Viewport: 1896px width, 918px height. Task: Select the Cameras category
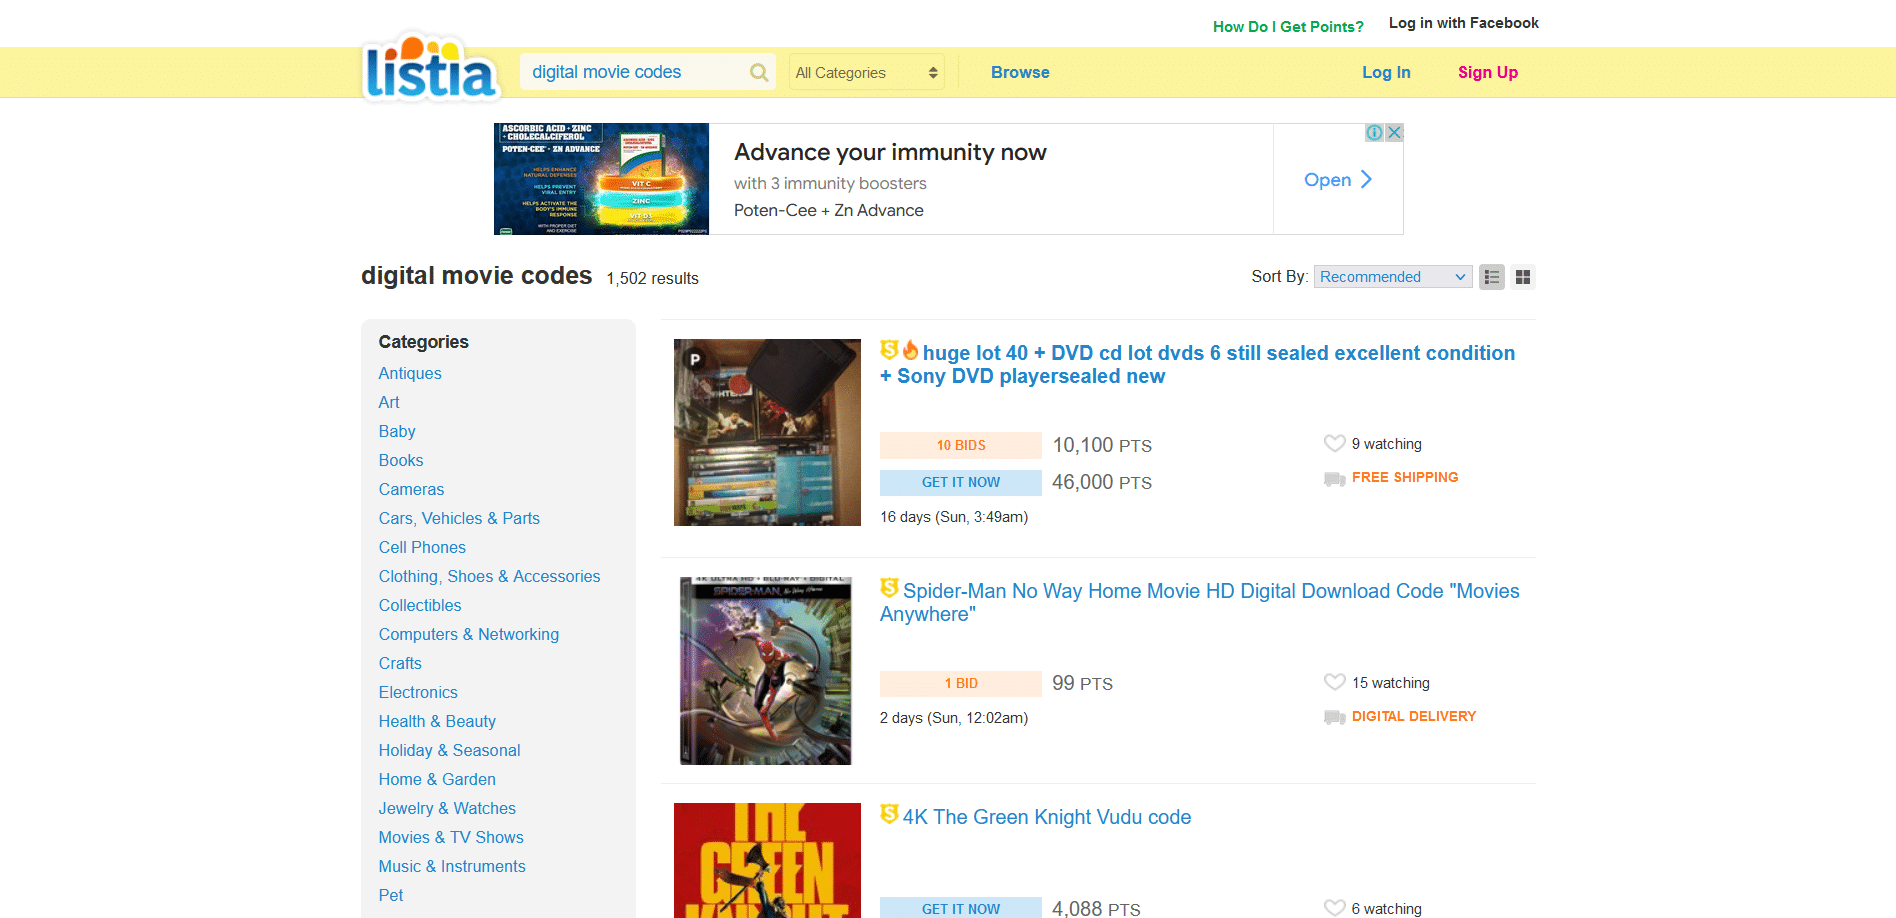[x=411, y=489]
